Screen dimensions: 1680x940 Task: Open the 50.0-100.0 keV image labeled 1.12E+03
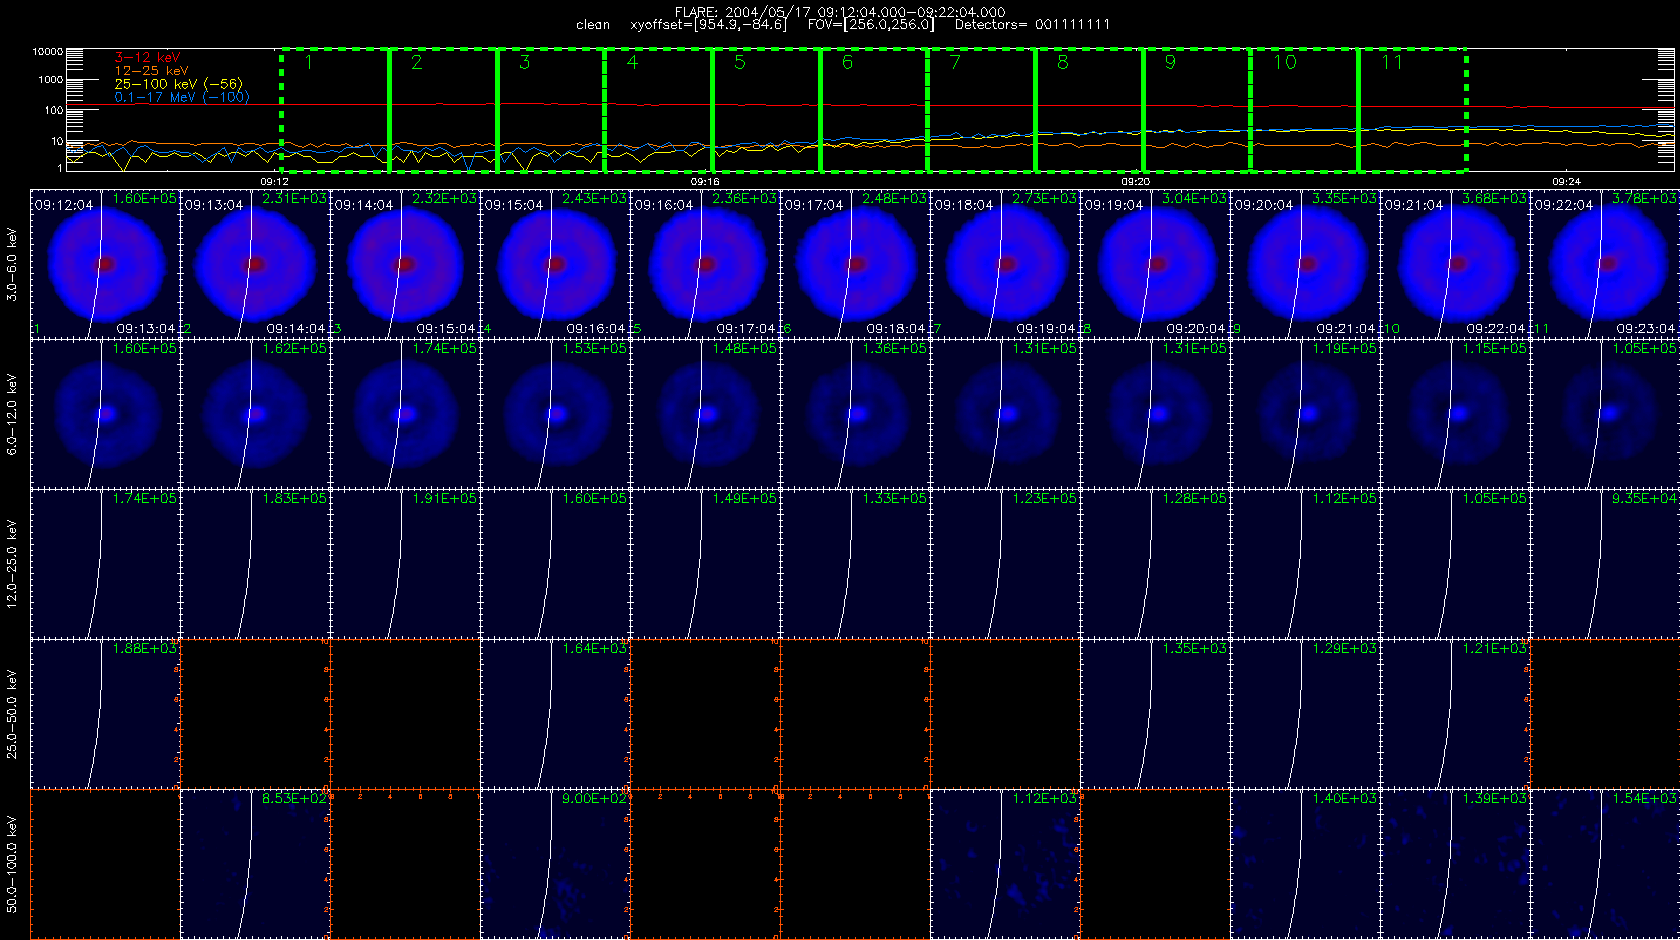[x=1005, y=864]
